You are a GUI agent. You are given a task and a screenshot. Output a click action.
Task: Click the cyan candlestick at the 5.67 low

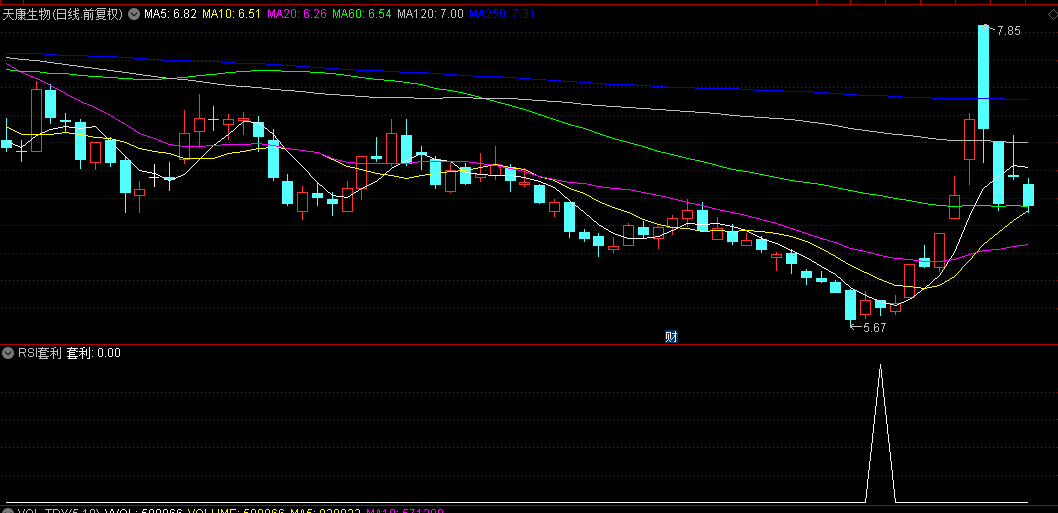[x=850, y=305]
